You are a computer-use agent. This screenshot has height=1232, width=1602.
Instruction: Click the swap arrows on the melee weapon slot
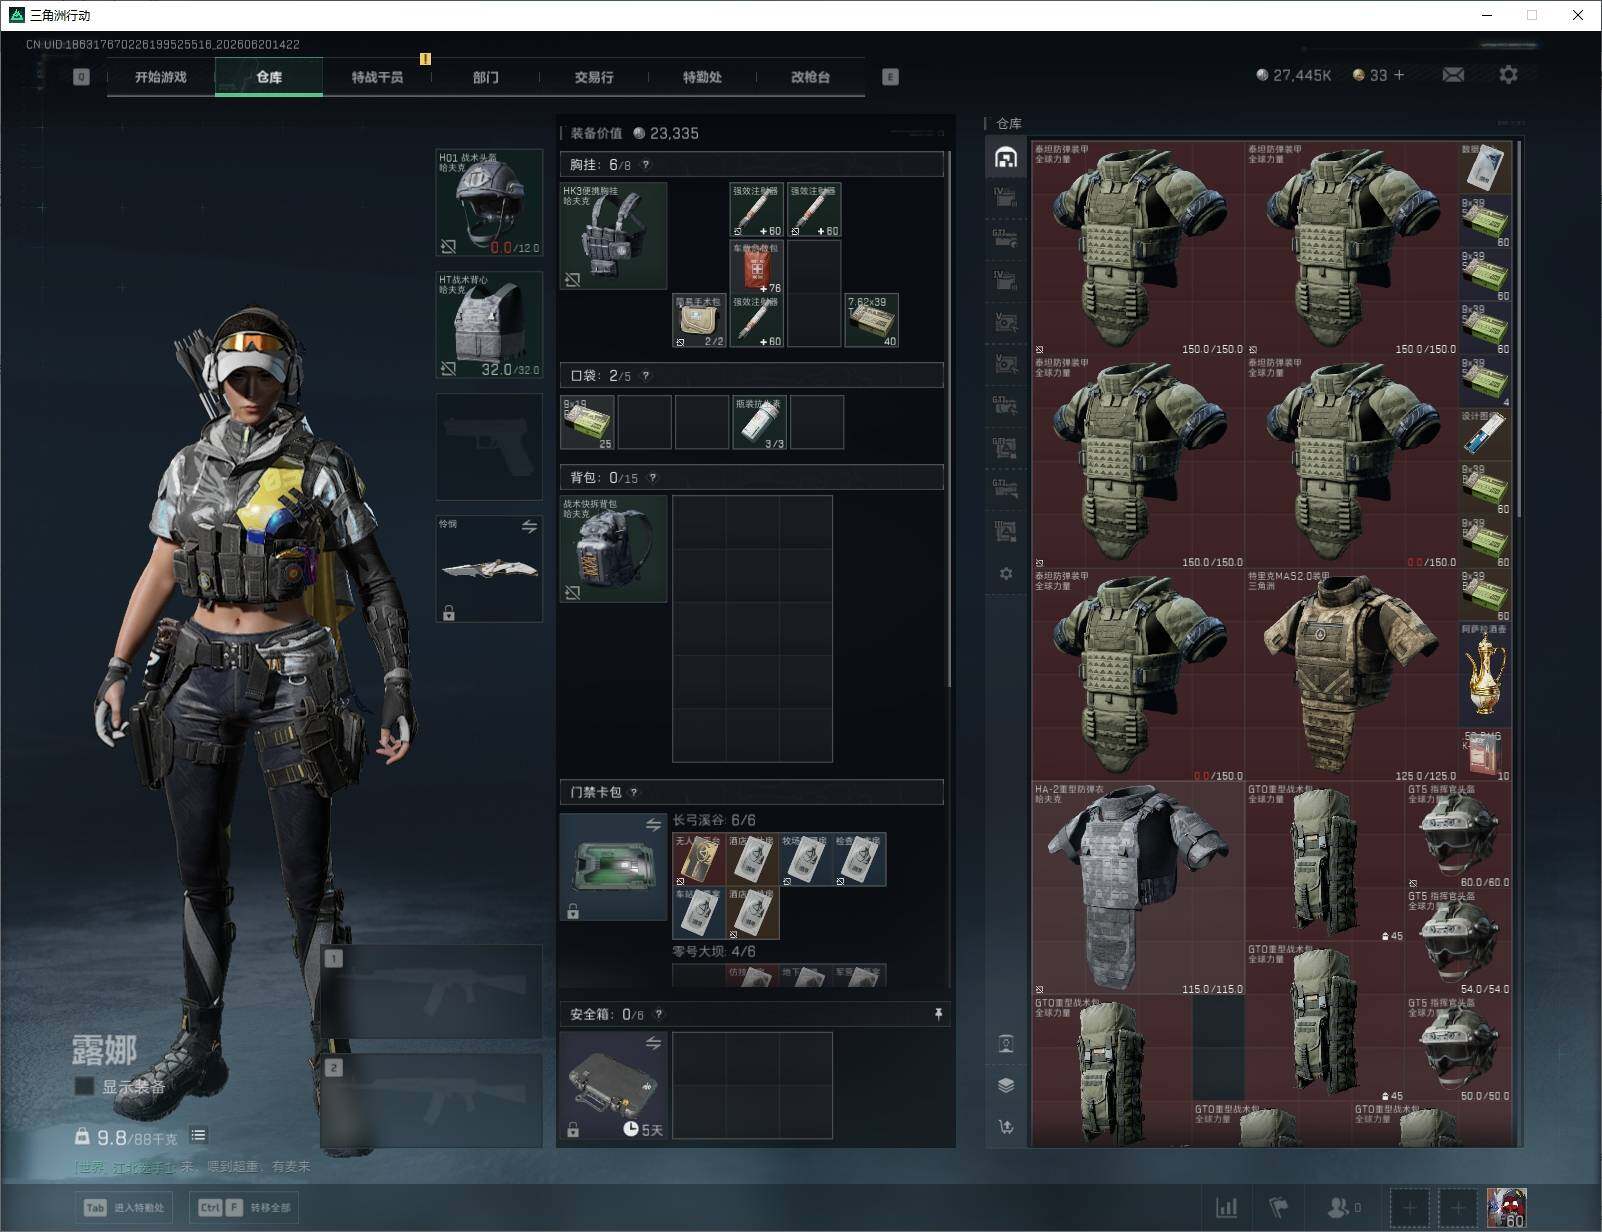coord(529,526)
